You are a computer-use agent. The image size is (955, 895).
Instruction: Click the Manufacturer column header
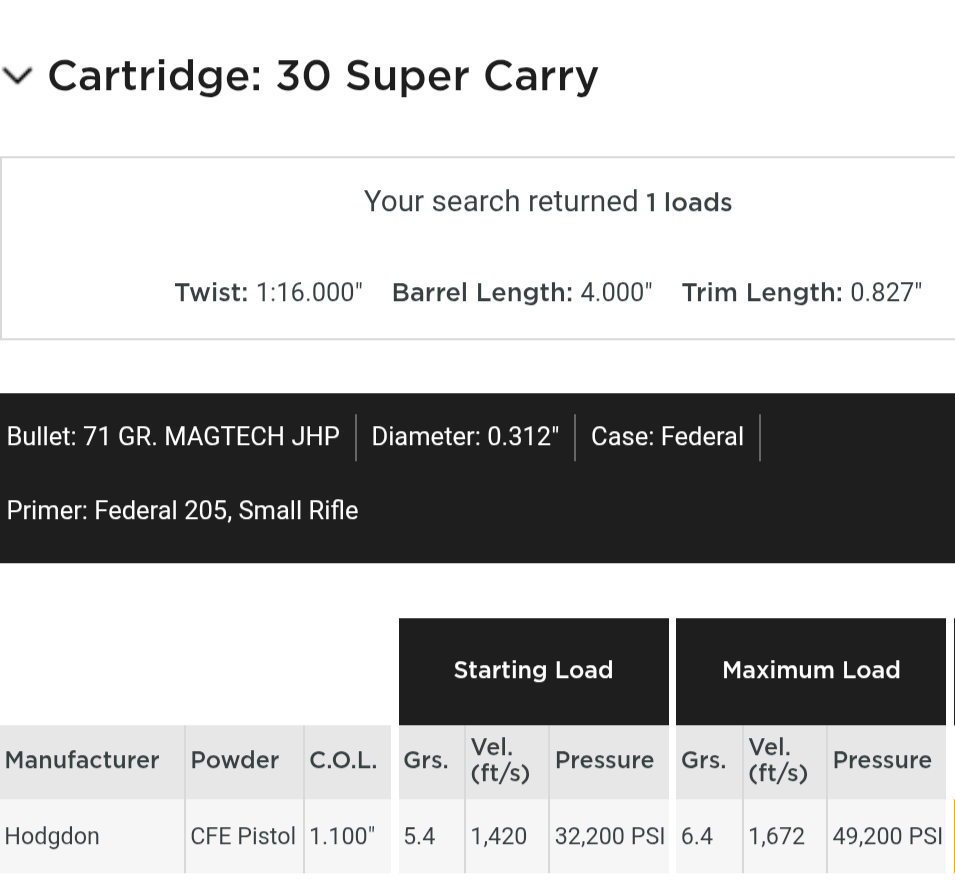tap(92, 762)
